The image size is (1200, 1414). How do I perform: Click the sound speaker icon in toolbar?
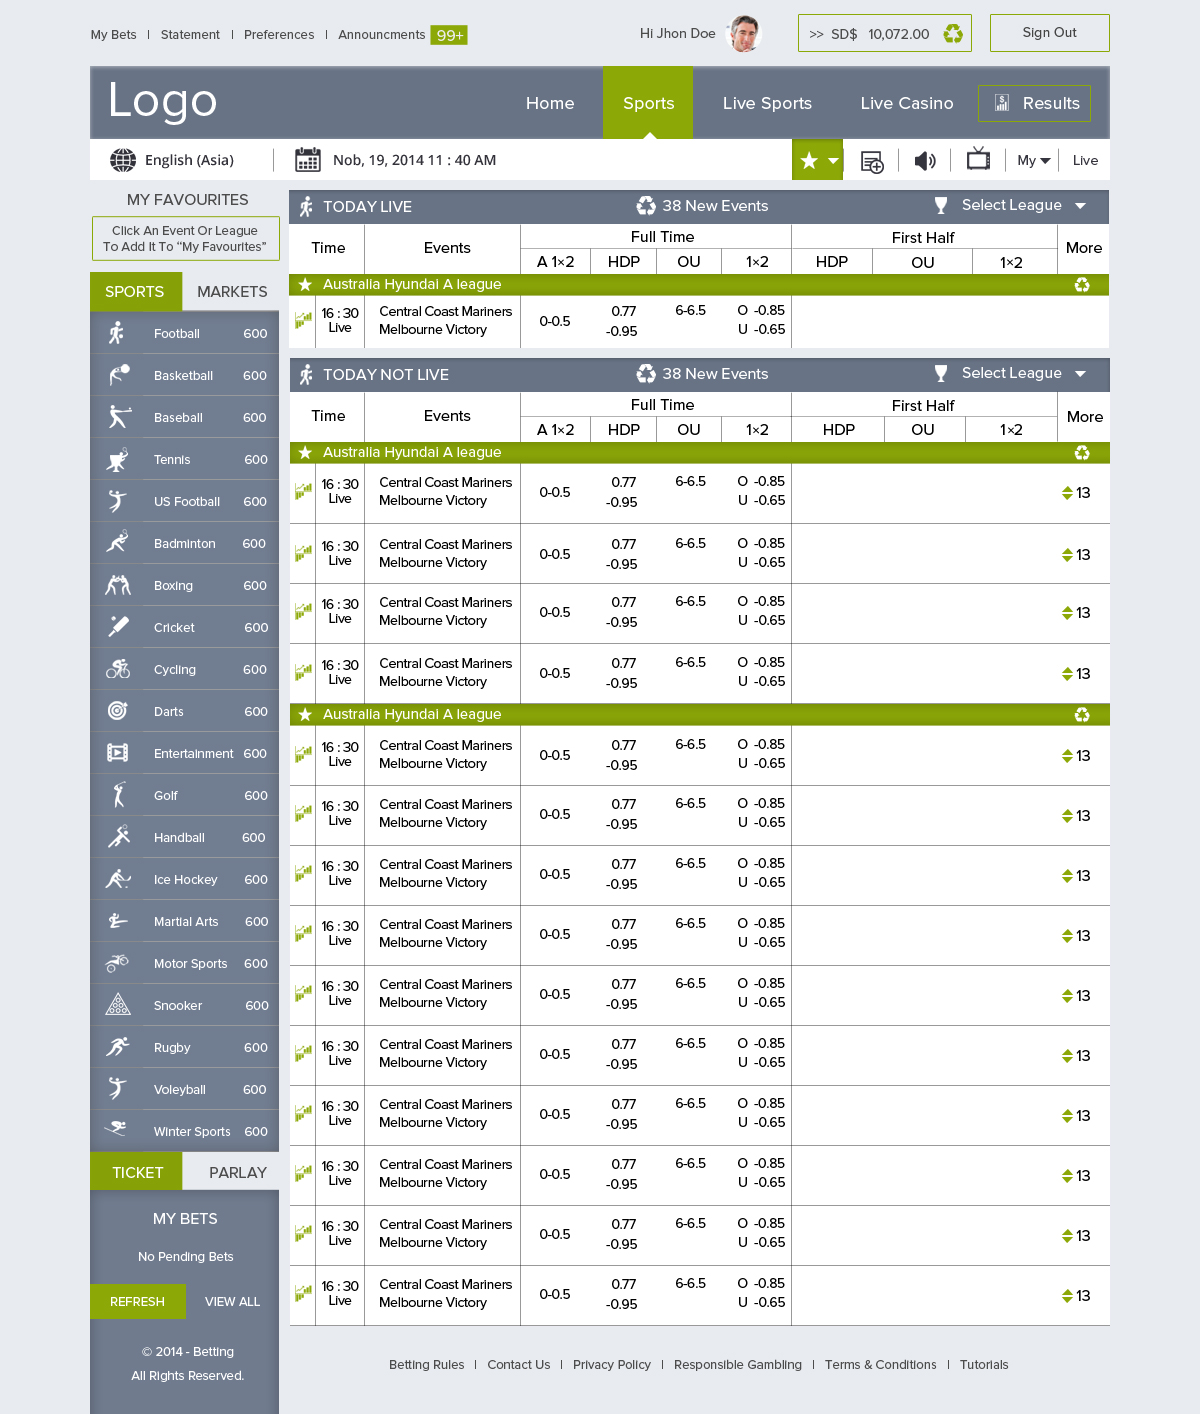tap(925, 161)
